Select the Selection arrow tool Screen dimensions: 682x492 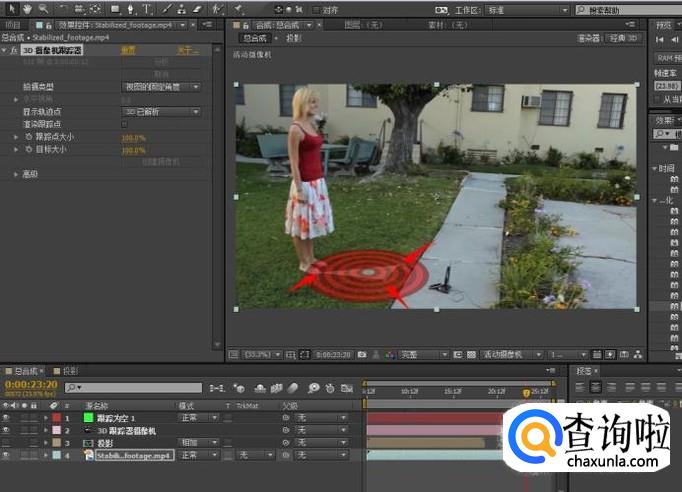13,9
